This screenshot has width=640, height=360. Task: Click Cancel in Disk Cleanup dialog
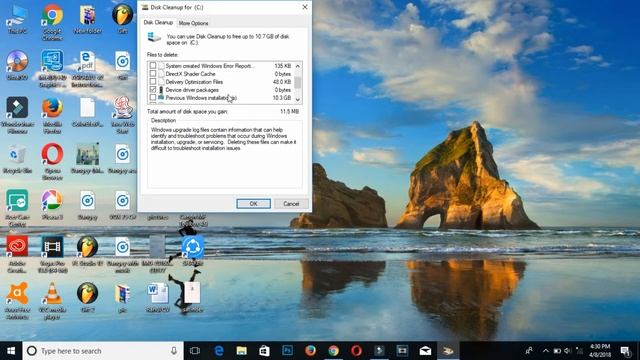point(291,204)
